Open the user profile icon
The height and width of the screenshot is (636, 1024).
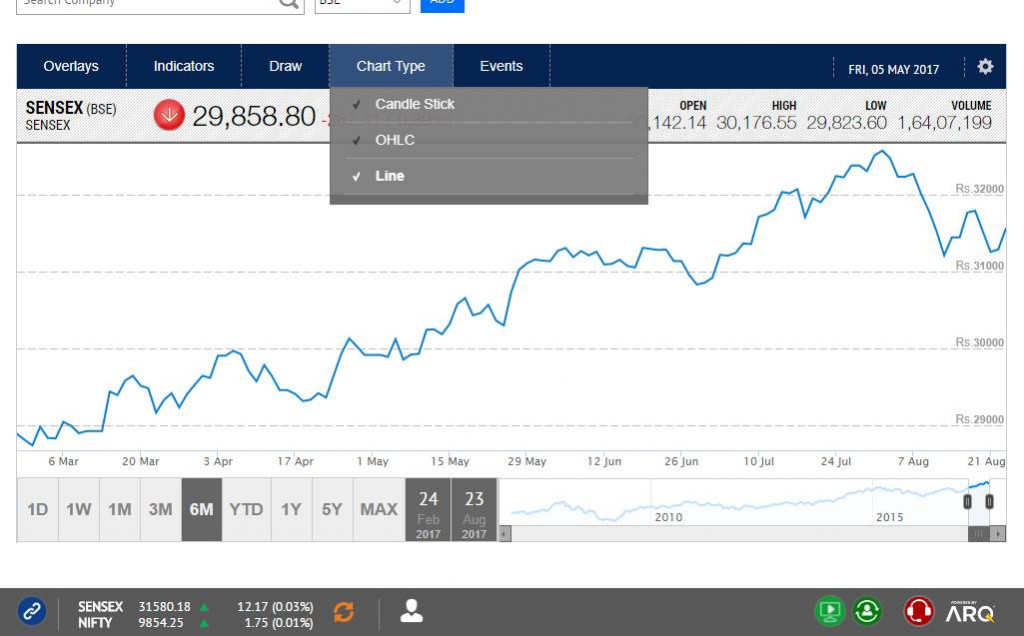(x=411, y=611)
